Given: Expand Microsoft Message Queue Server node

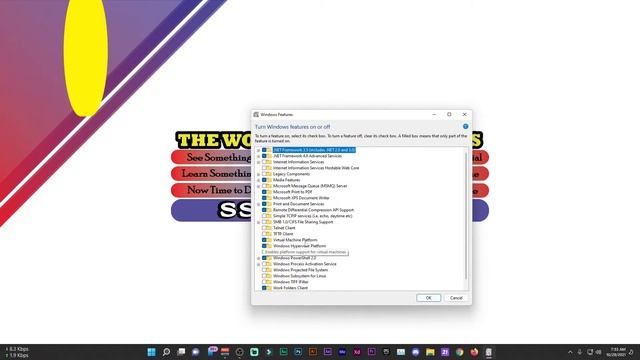Looking at the screenshot, I should 258,186.
